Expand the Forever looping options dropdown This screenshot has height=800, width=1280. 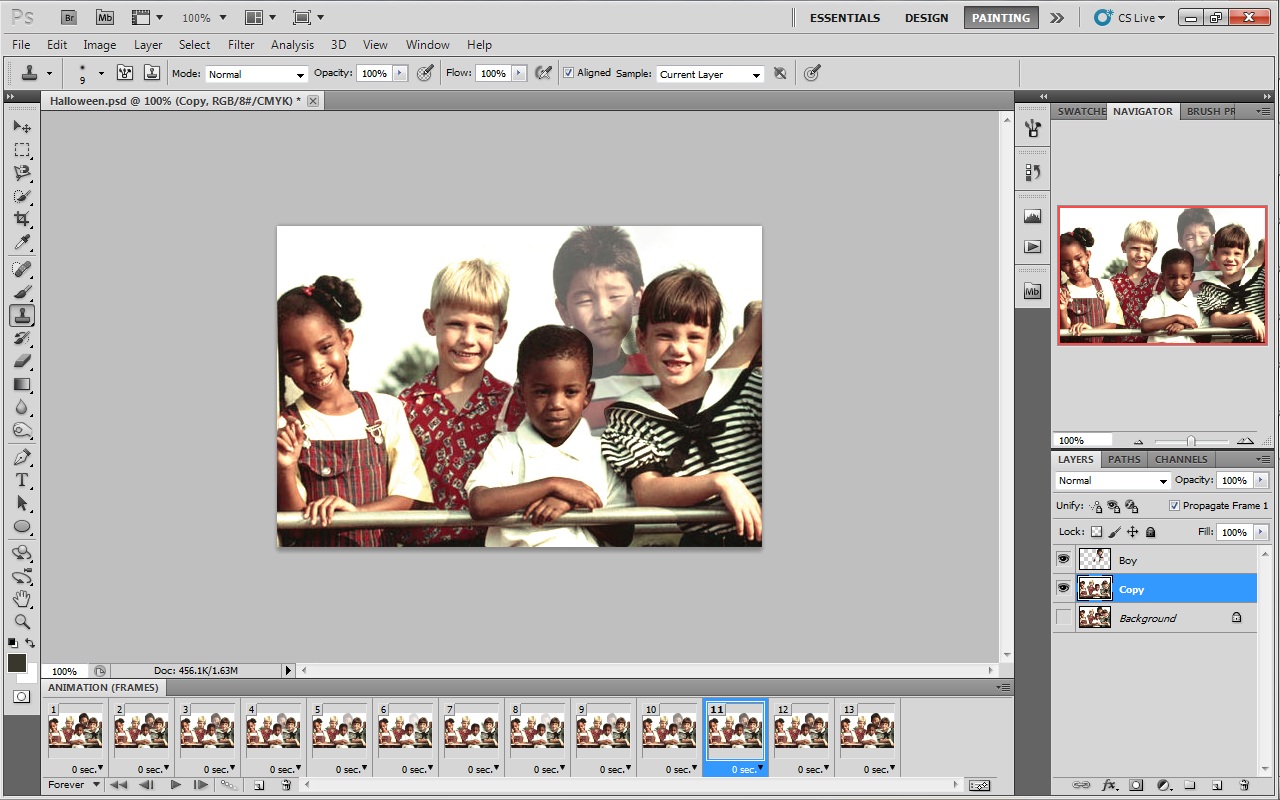pyautogui.click(x=73, y=785)
